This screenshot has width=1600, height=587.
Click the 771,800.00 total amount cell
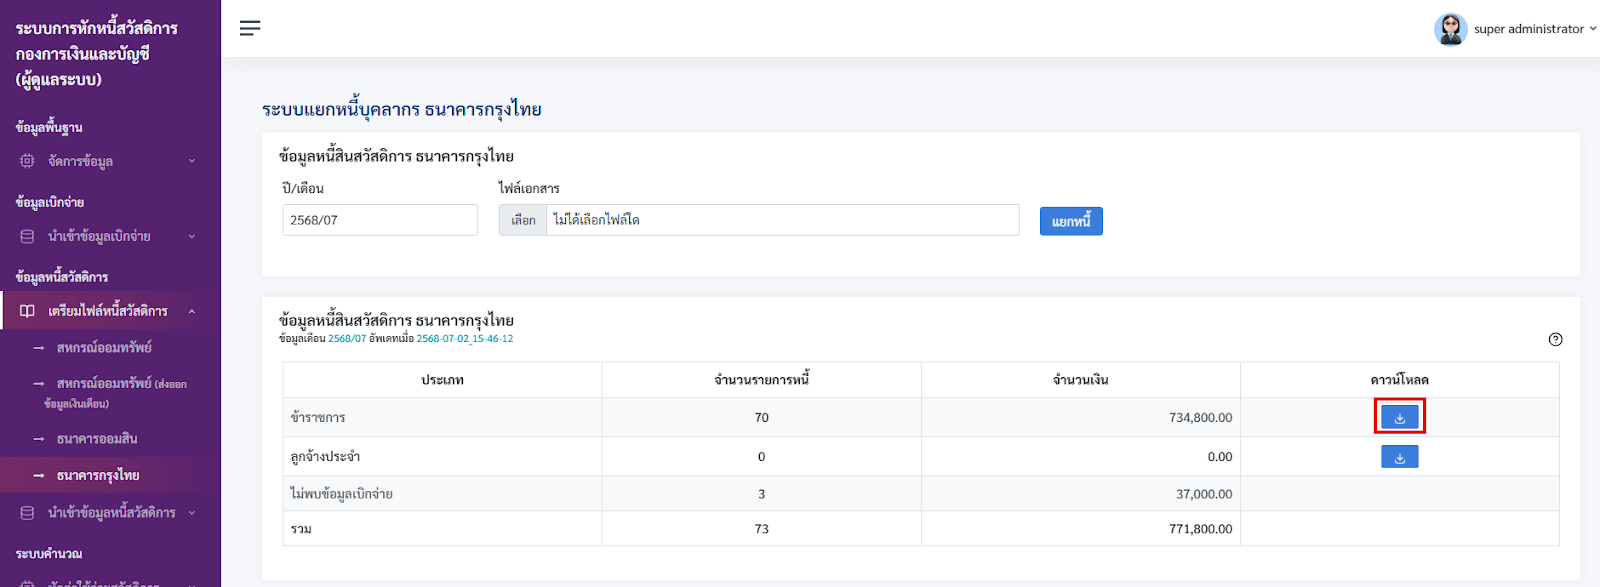click(x=1081, y=529)
